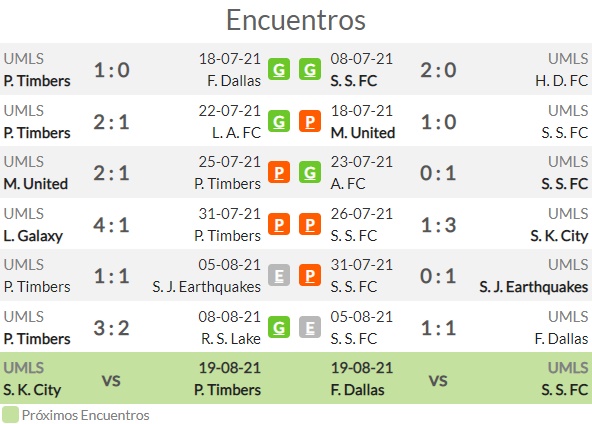Viewport: 592px width, 424px height.
Task: Select the 4 : 1 score of L. Galaxy match
Action: 111,225
